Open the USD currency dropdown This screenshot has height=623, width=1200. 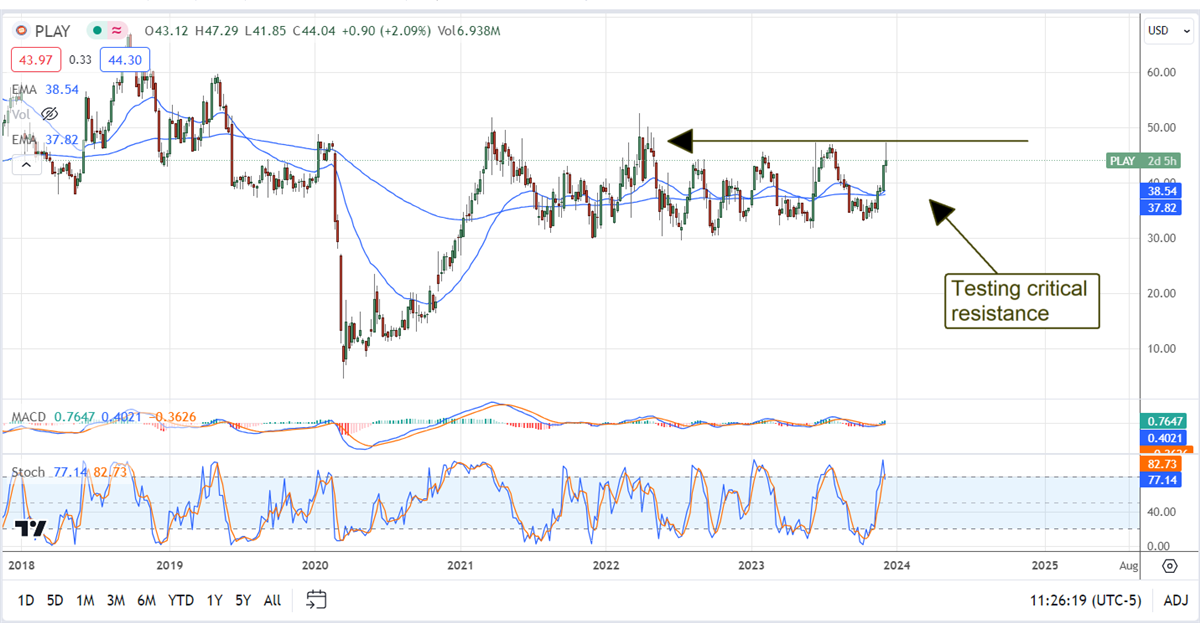click(1167, 31)
